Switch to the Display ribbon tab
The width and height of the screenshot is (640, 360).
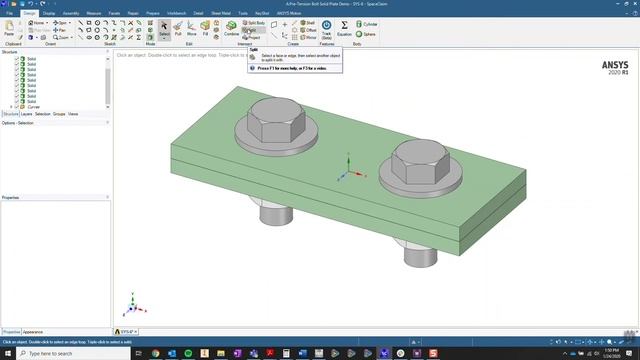pyautogui.click(x=49, y=13)
